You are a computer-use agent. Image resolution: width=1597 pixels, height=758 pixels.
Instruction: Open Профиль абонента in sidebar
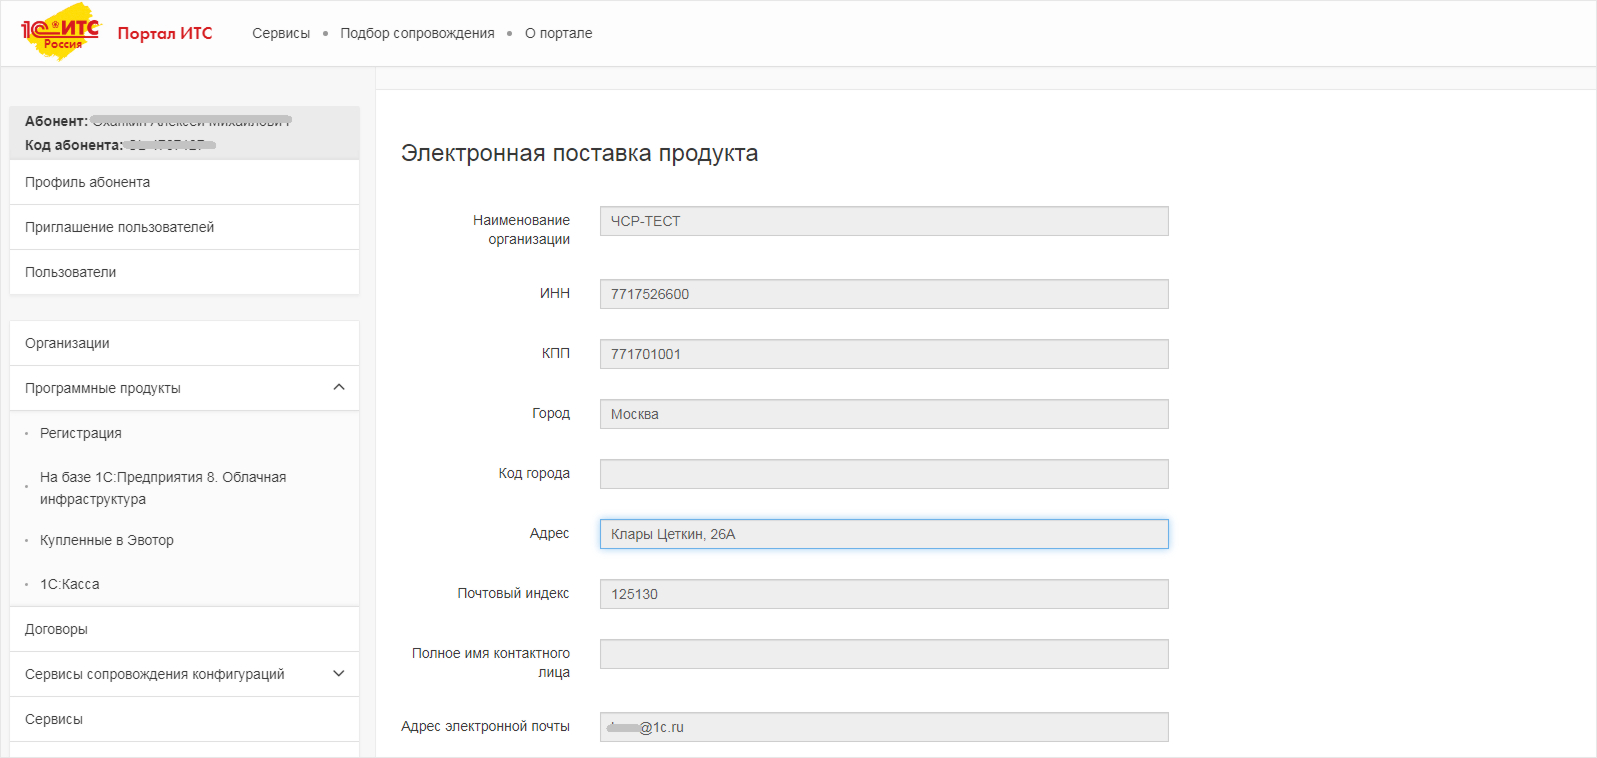pos(88,182)
